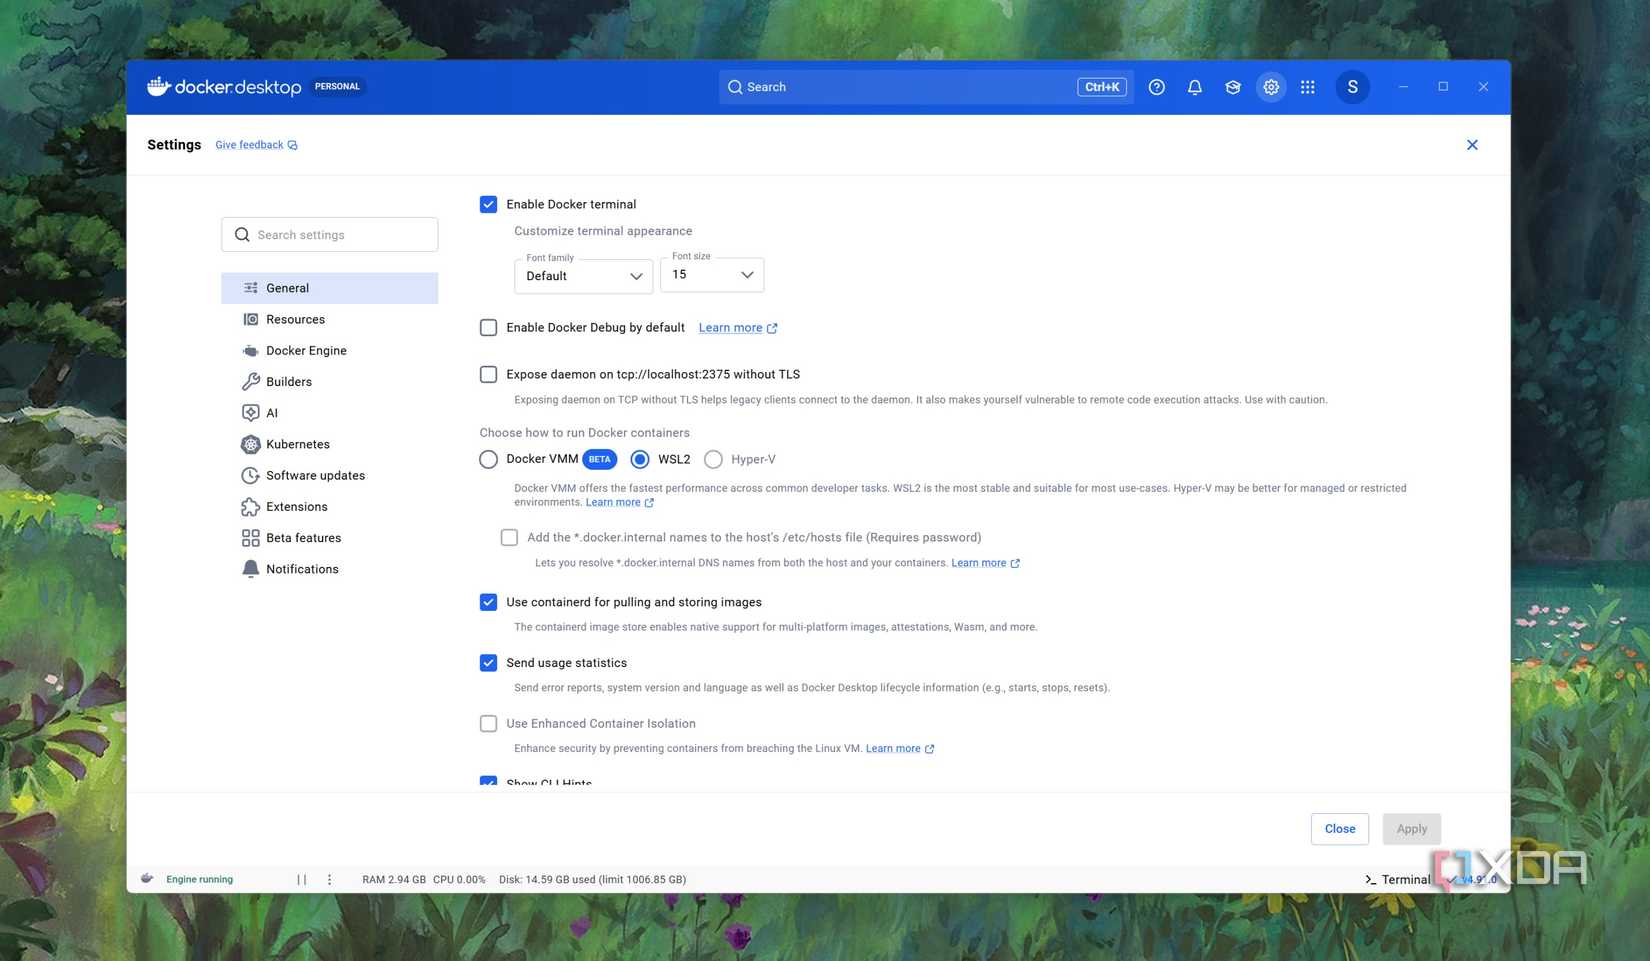Click the Disk usage status text
1650x961 pixels.
click(592, 880)
